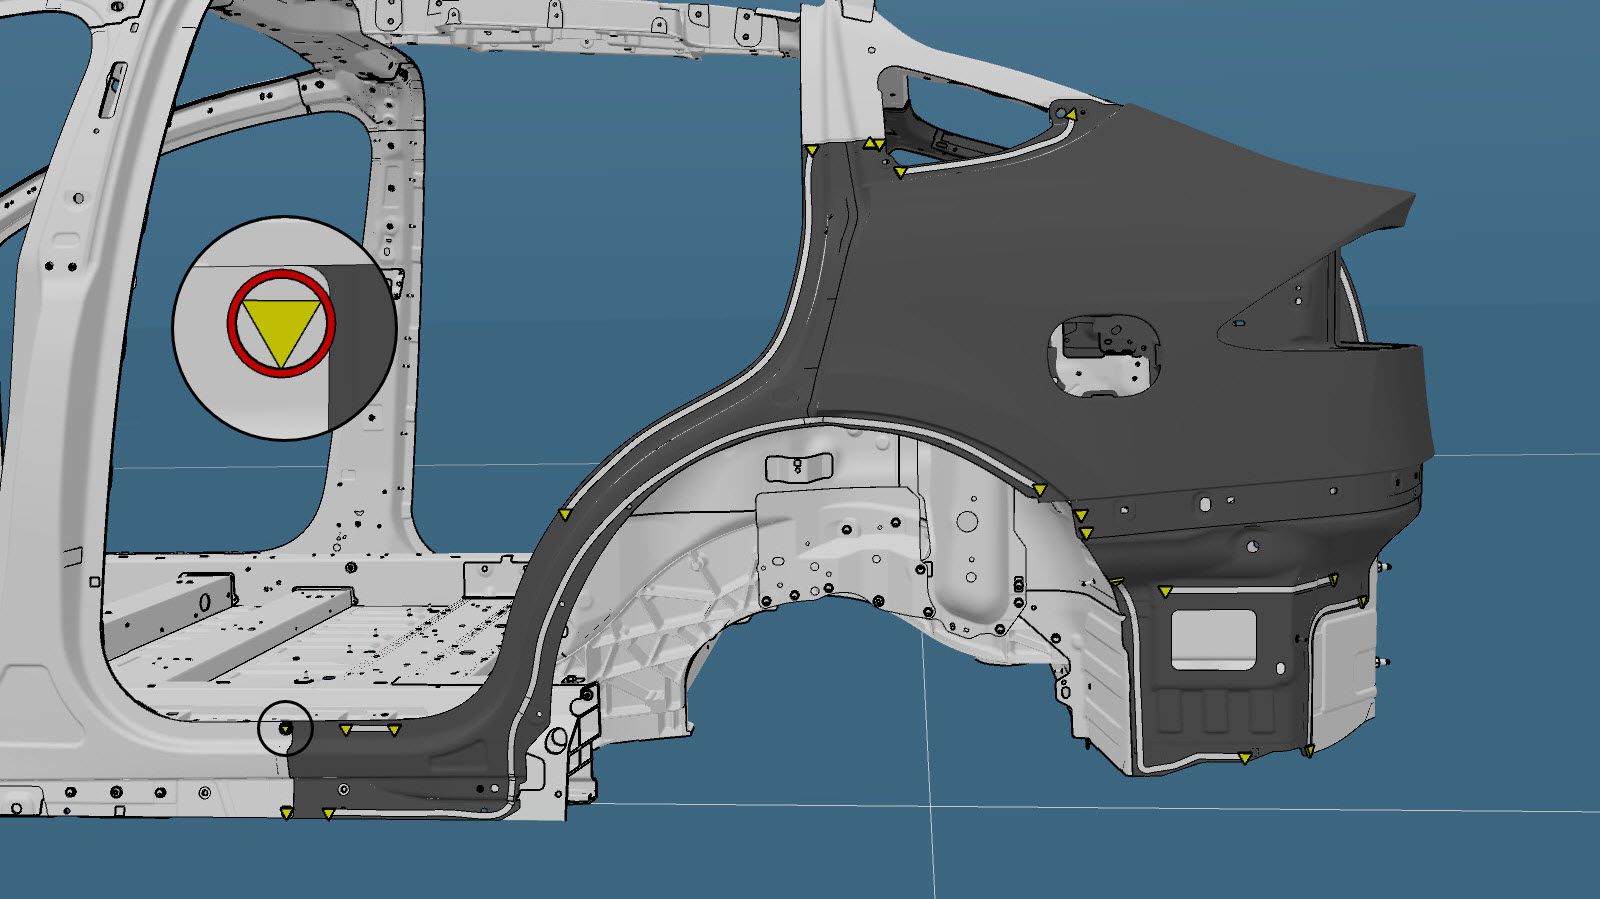Image resolution: width=1600 pixels, height=899 pixels.
Task: Click the lowest of the three stacked yellow markers behind the wheel arch
Action: click(1087, 534)
